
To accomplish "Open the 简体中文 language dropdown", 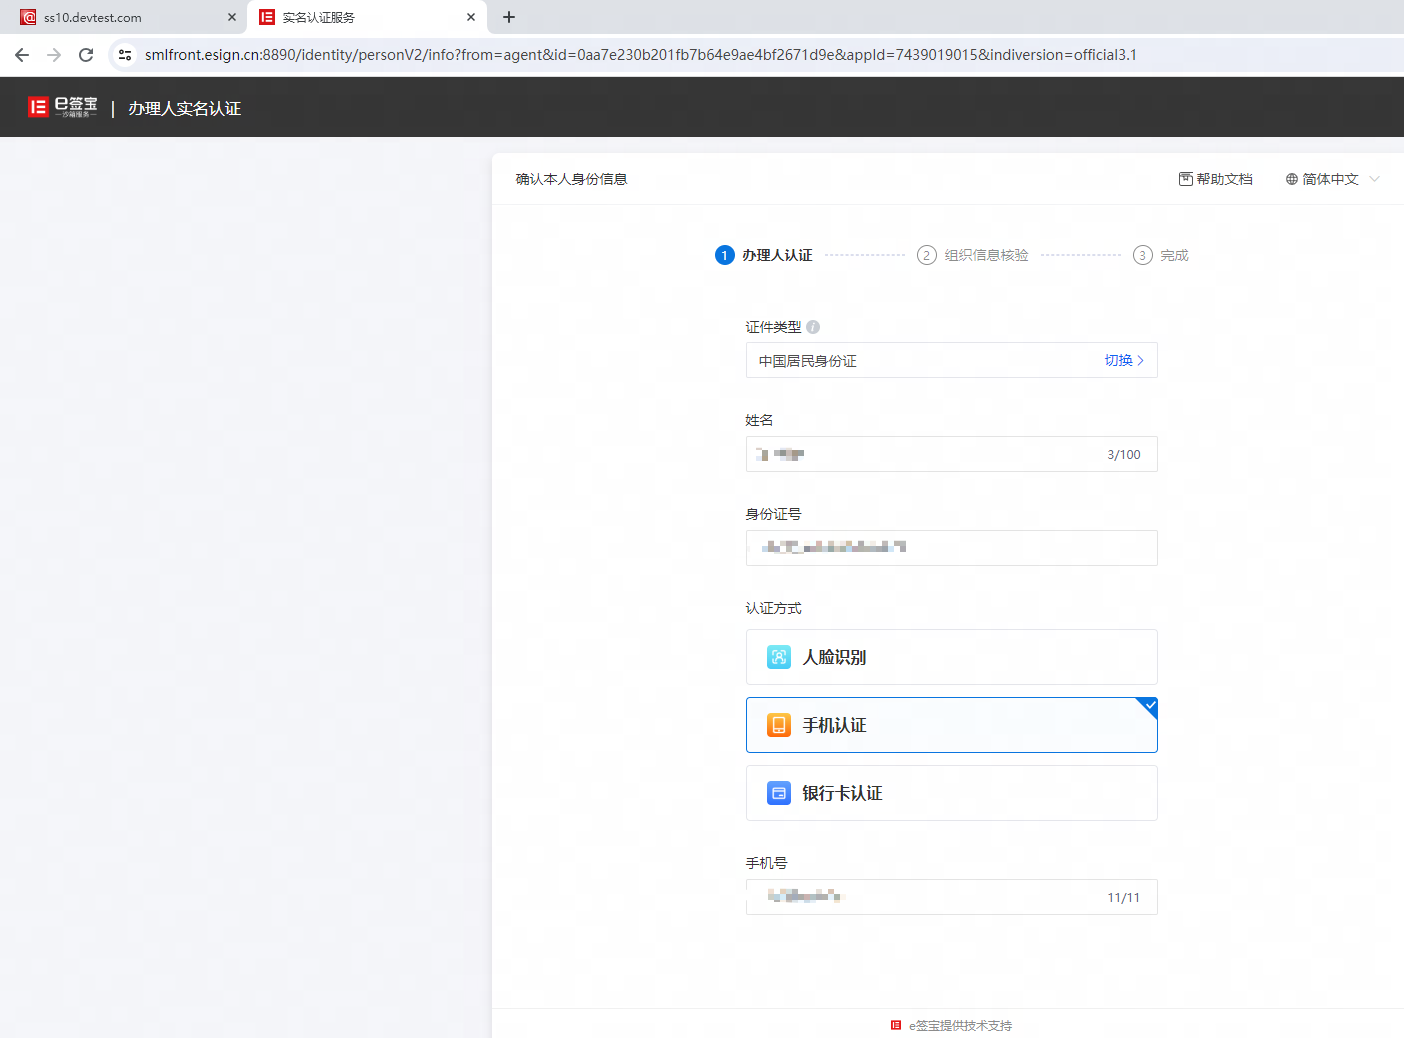I will tap(1332, 179).
